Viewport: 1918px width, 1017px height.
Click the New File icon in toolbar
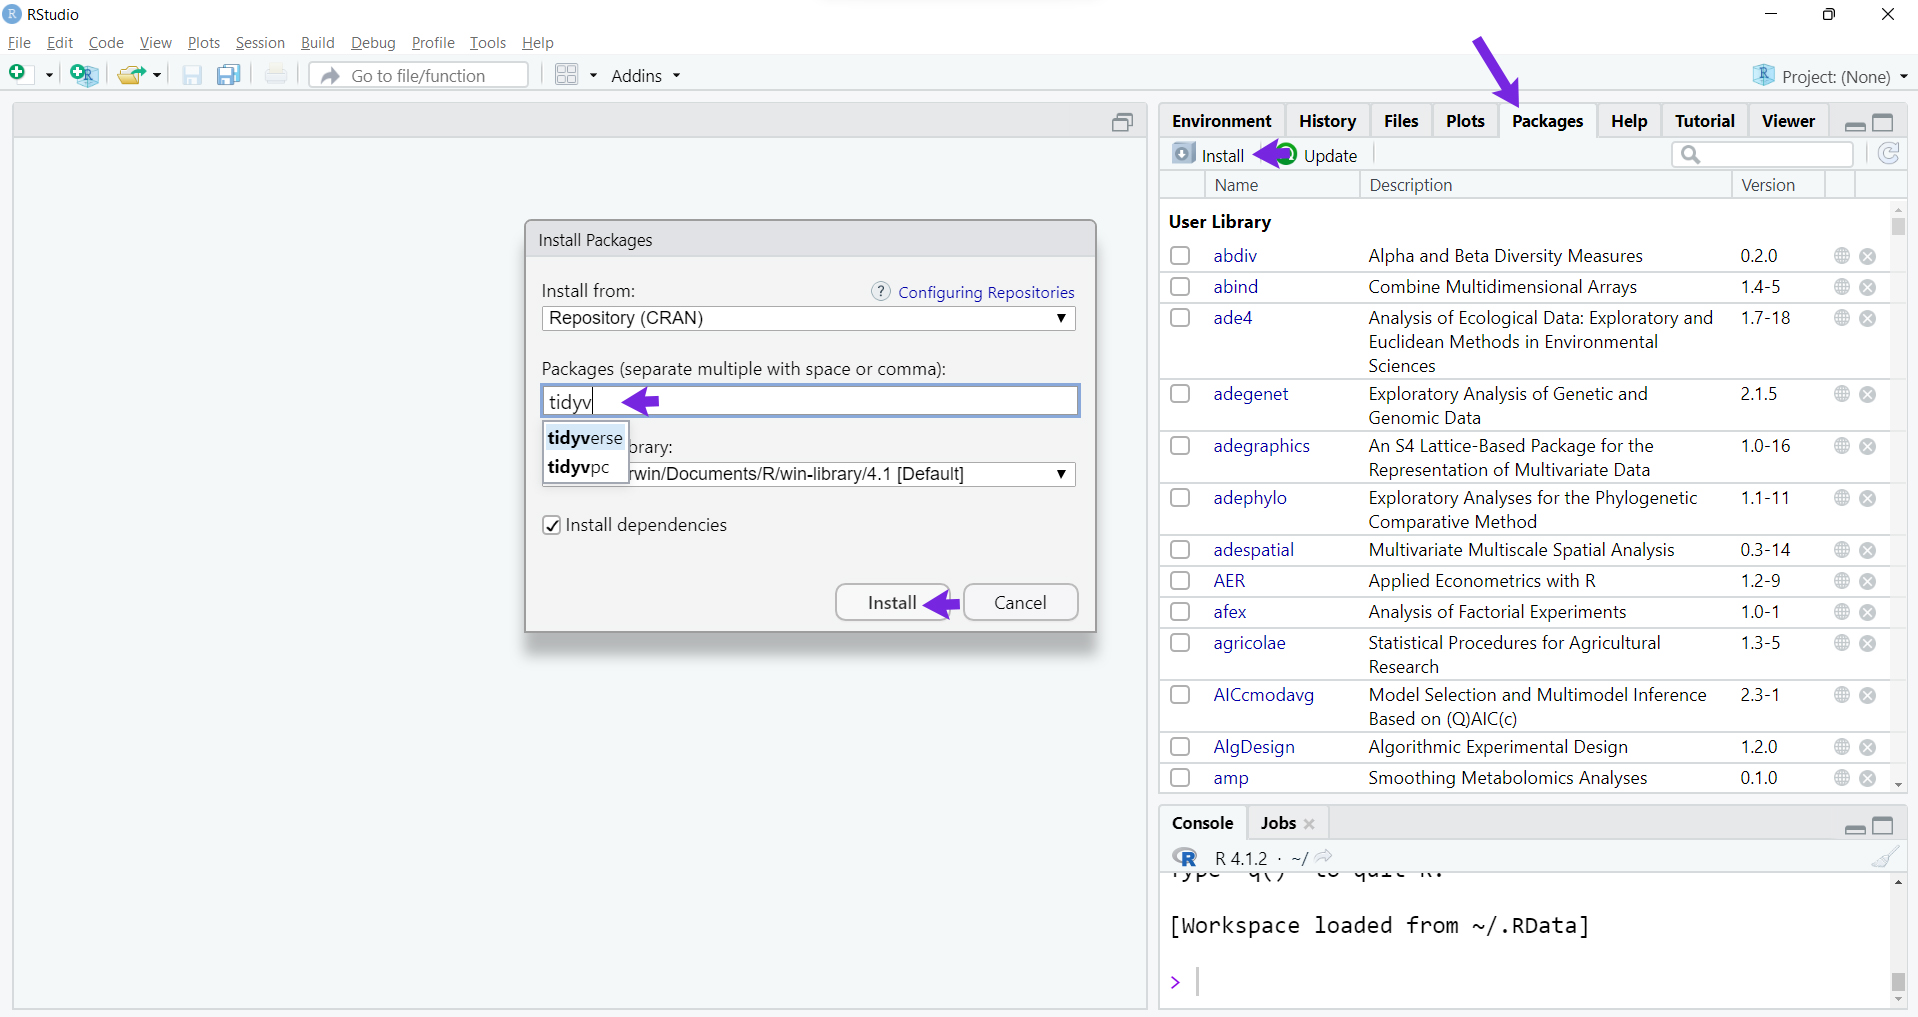click(18, 74)
